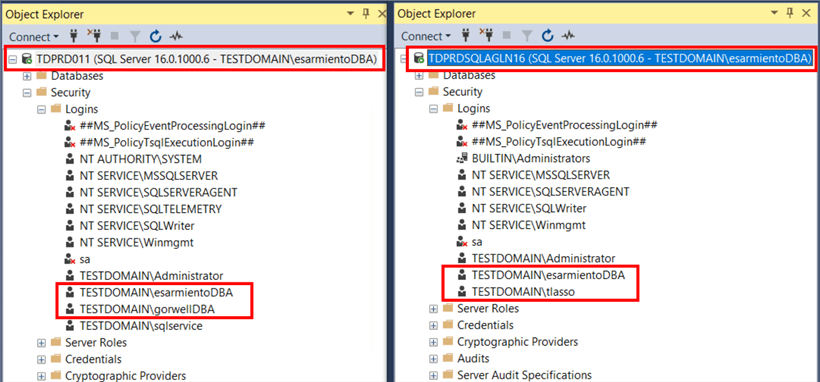Select NT SERVICE\SQLSERVERAGENT login on TDPRDSQLAGLN16
This screenshot has height=382, width=820.
tap(551, 192)
